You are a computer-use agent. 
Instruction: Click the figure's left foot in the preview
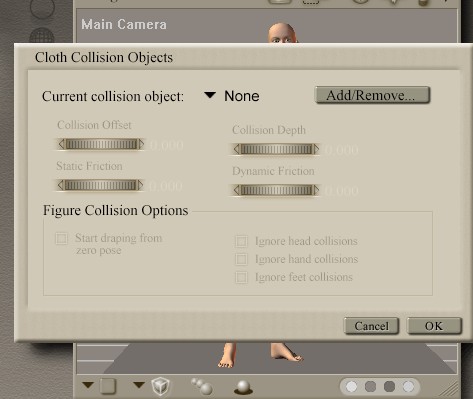(x=287, y=353)
